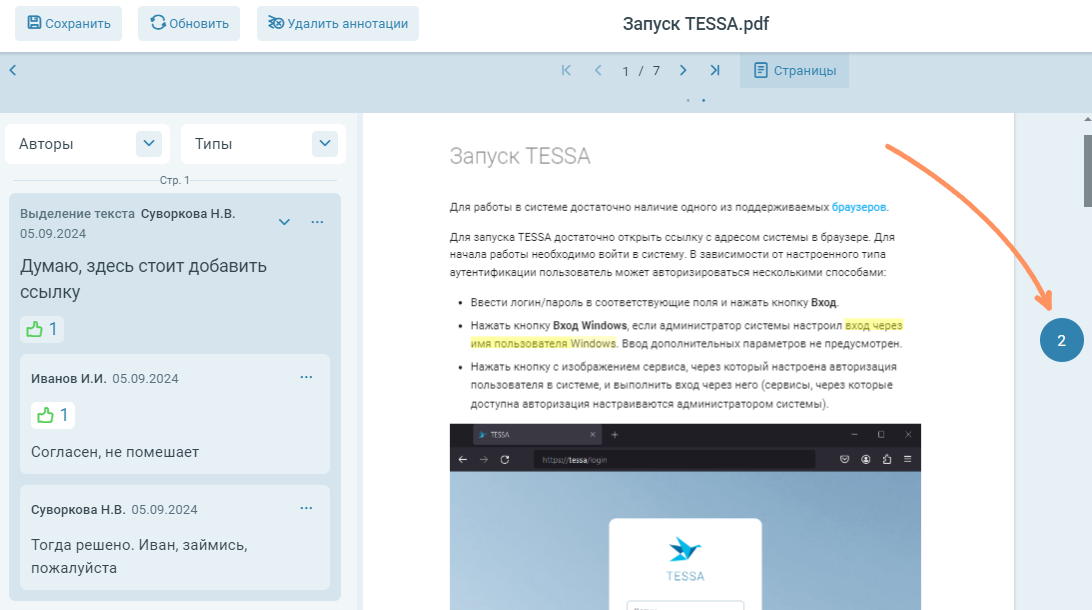The image size is (1092, 610).
Task: Open the Types (Типы) filter dropdown
Action: click(x=325, y=144)
